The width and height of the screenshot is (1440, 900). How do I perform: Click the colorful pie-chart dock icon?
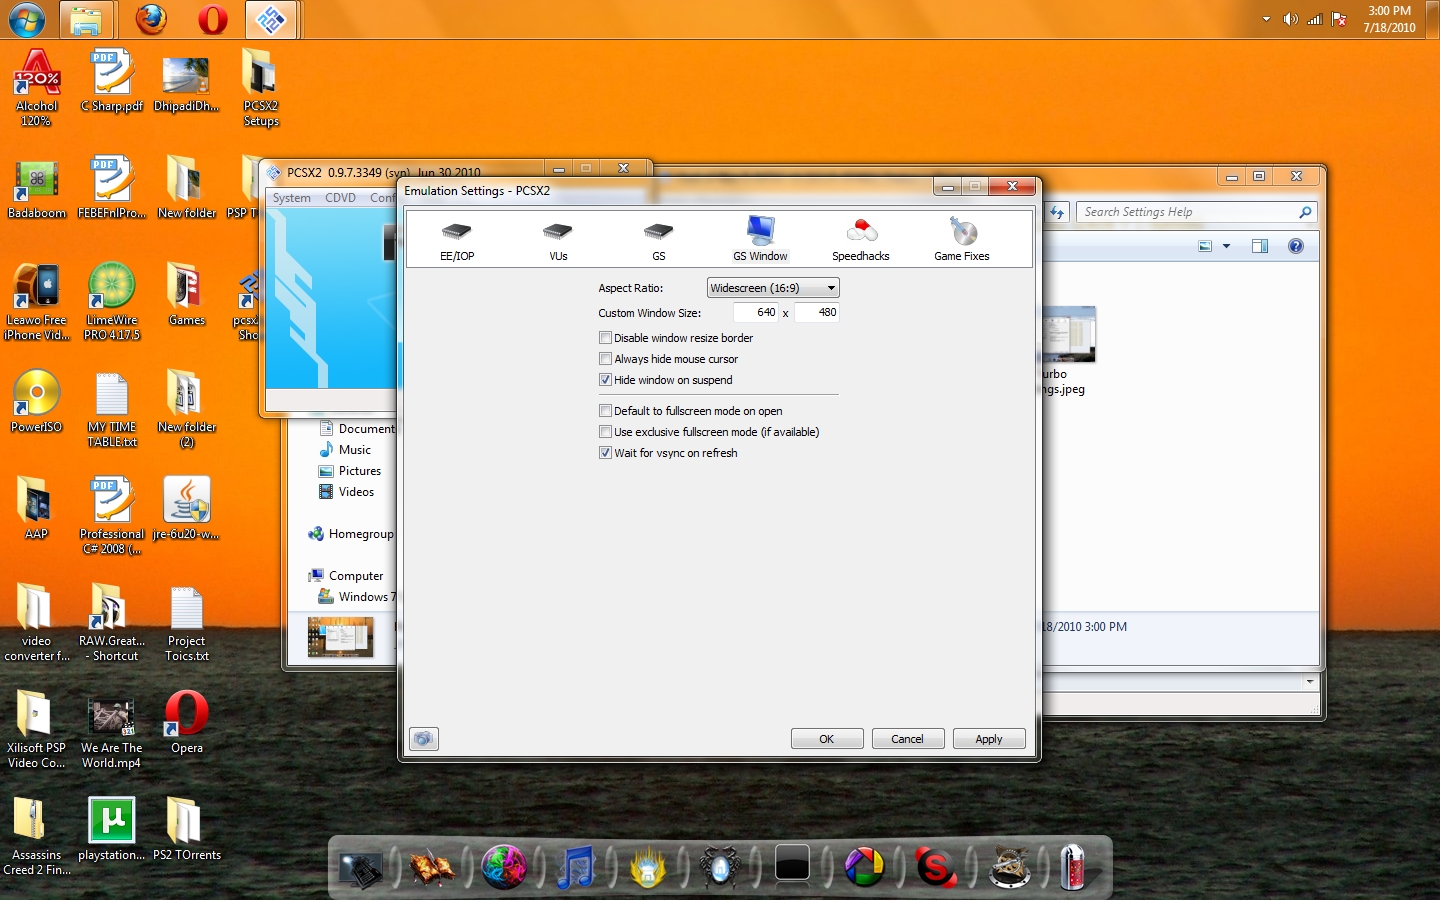864,866
